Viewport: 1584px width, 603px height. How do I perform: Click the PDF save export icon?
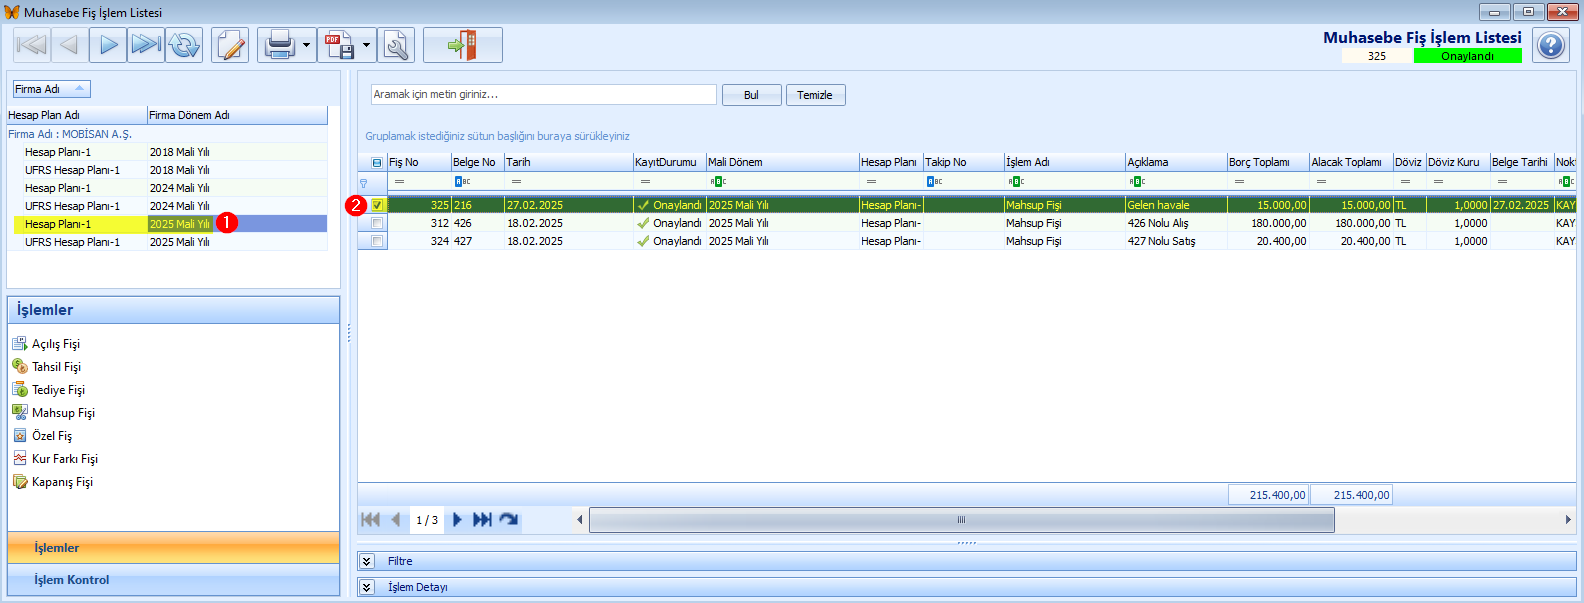click(339, 45)
